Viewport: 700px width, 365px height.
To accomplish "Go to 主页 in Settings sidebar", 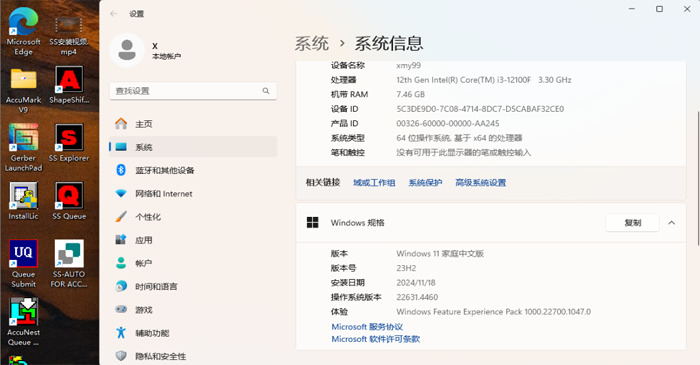I will click(x=193, y=124).
